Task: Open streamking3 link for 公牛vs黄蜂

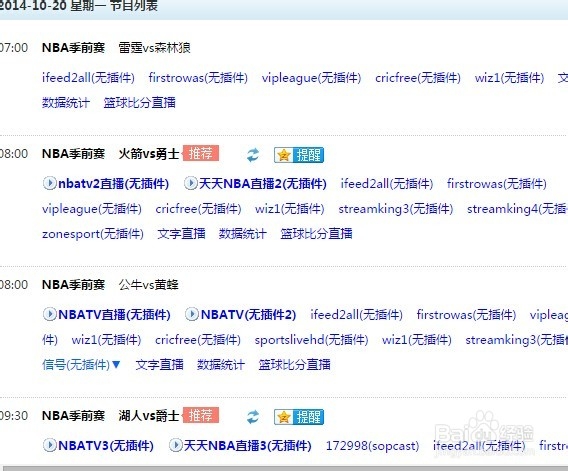Action: tap(517, 339)
